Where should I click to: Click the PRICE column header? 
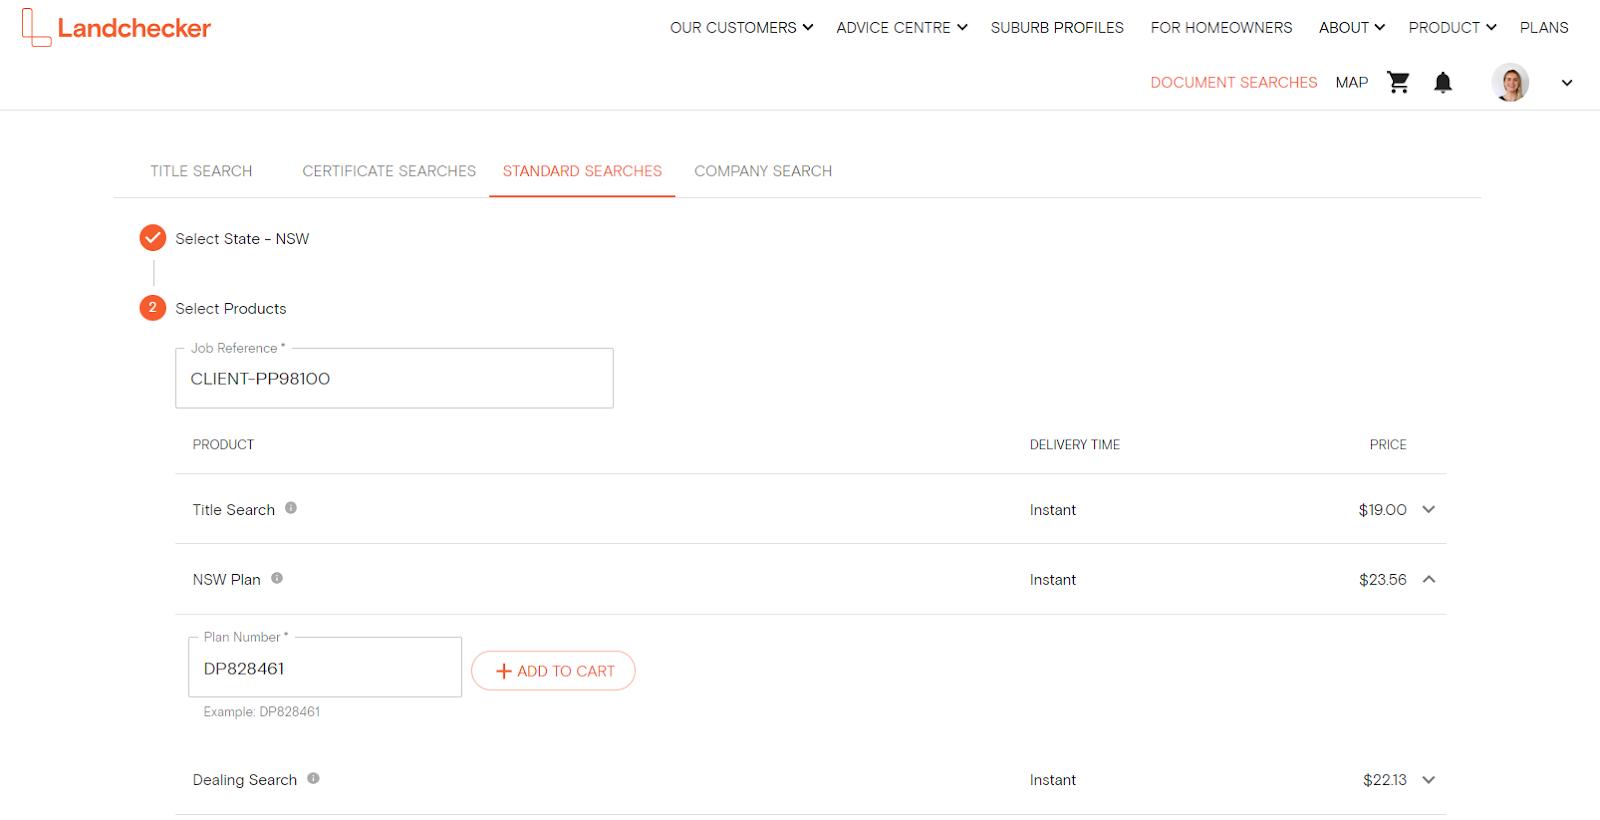click(1388, 445)
